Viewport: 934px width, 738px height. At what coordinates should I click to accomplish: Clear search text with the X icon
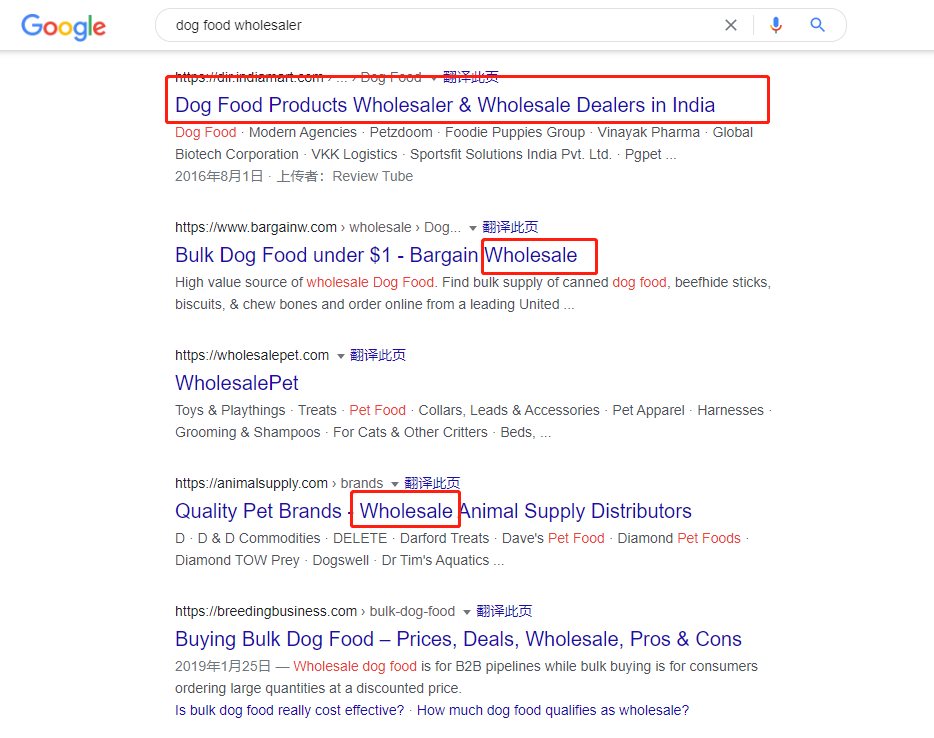731,25
